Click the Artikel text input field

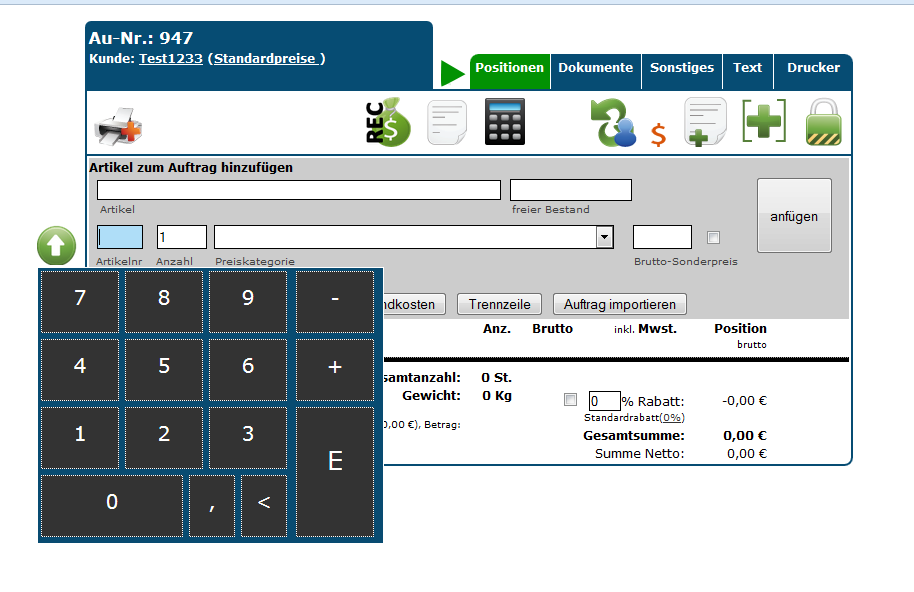point(298,190)
